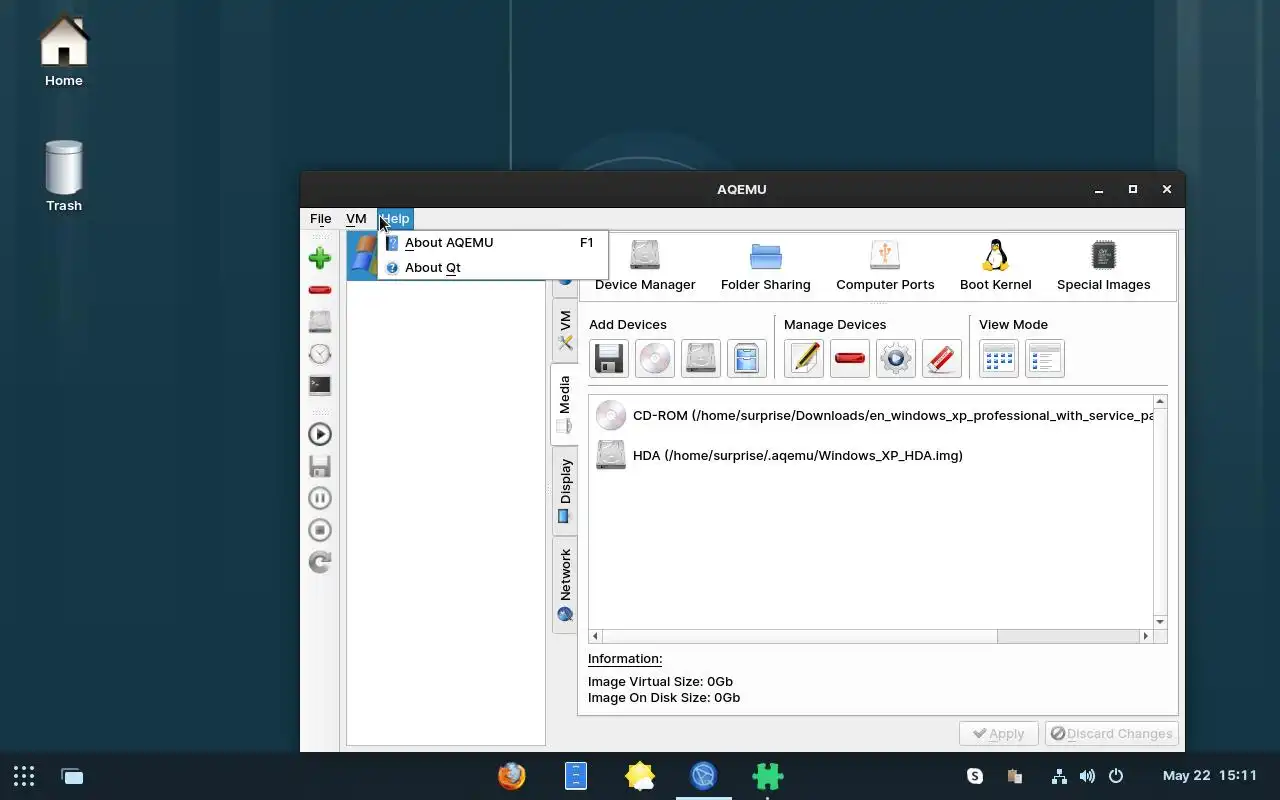Viewport: 1280px width, 800px height.
Task: Click the horizontal scrollbar of device list
Action: [800, 636]
